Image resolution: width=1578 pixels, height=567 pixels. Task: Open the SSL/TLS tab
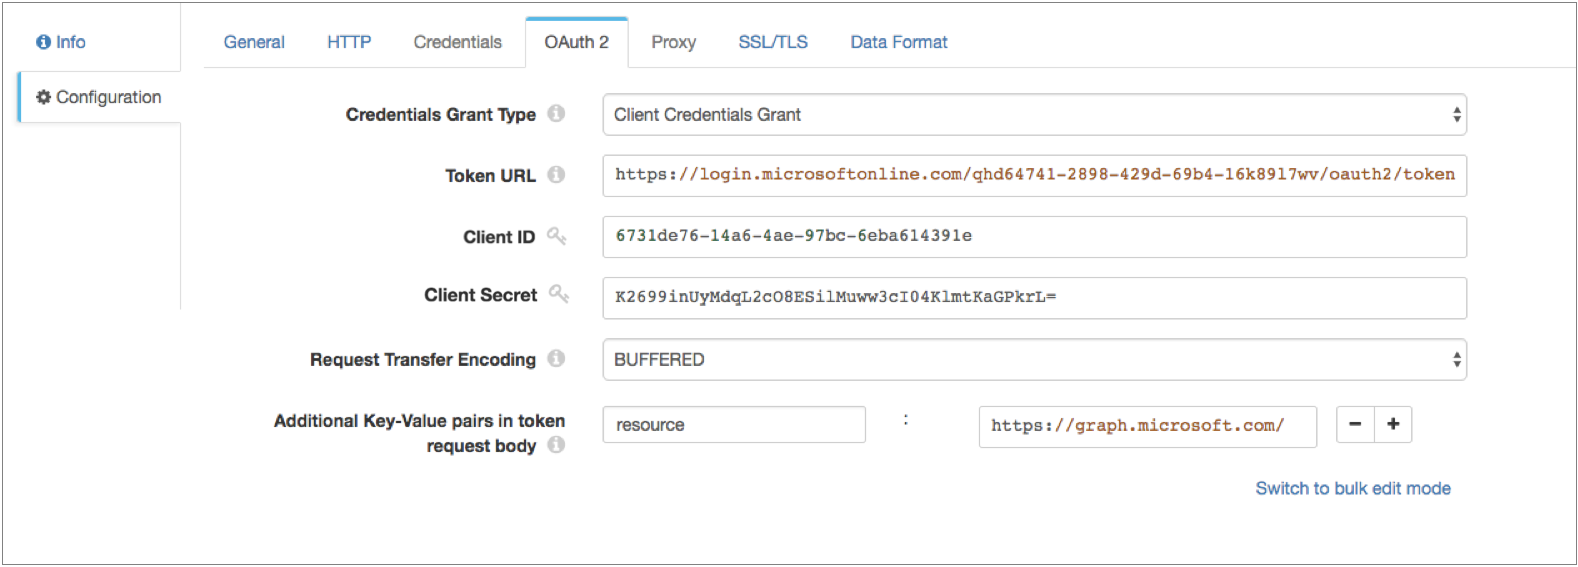(773, 42)
